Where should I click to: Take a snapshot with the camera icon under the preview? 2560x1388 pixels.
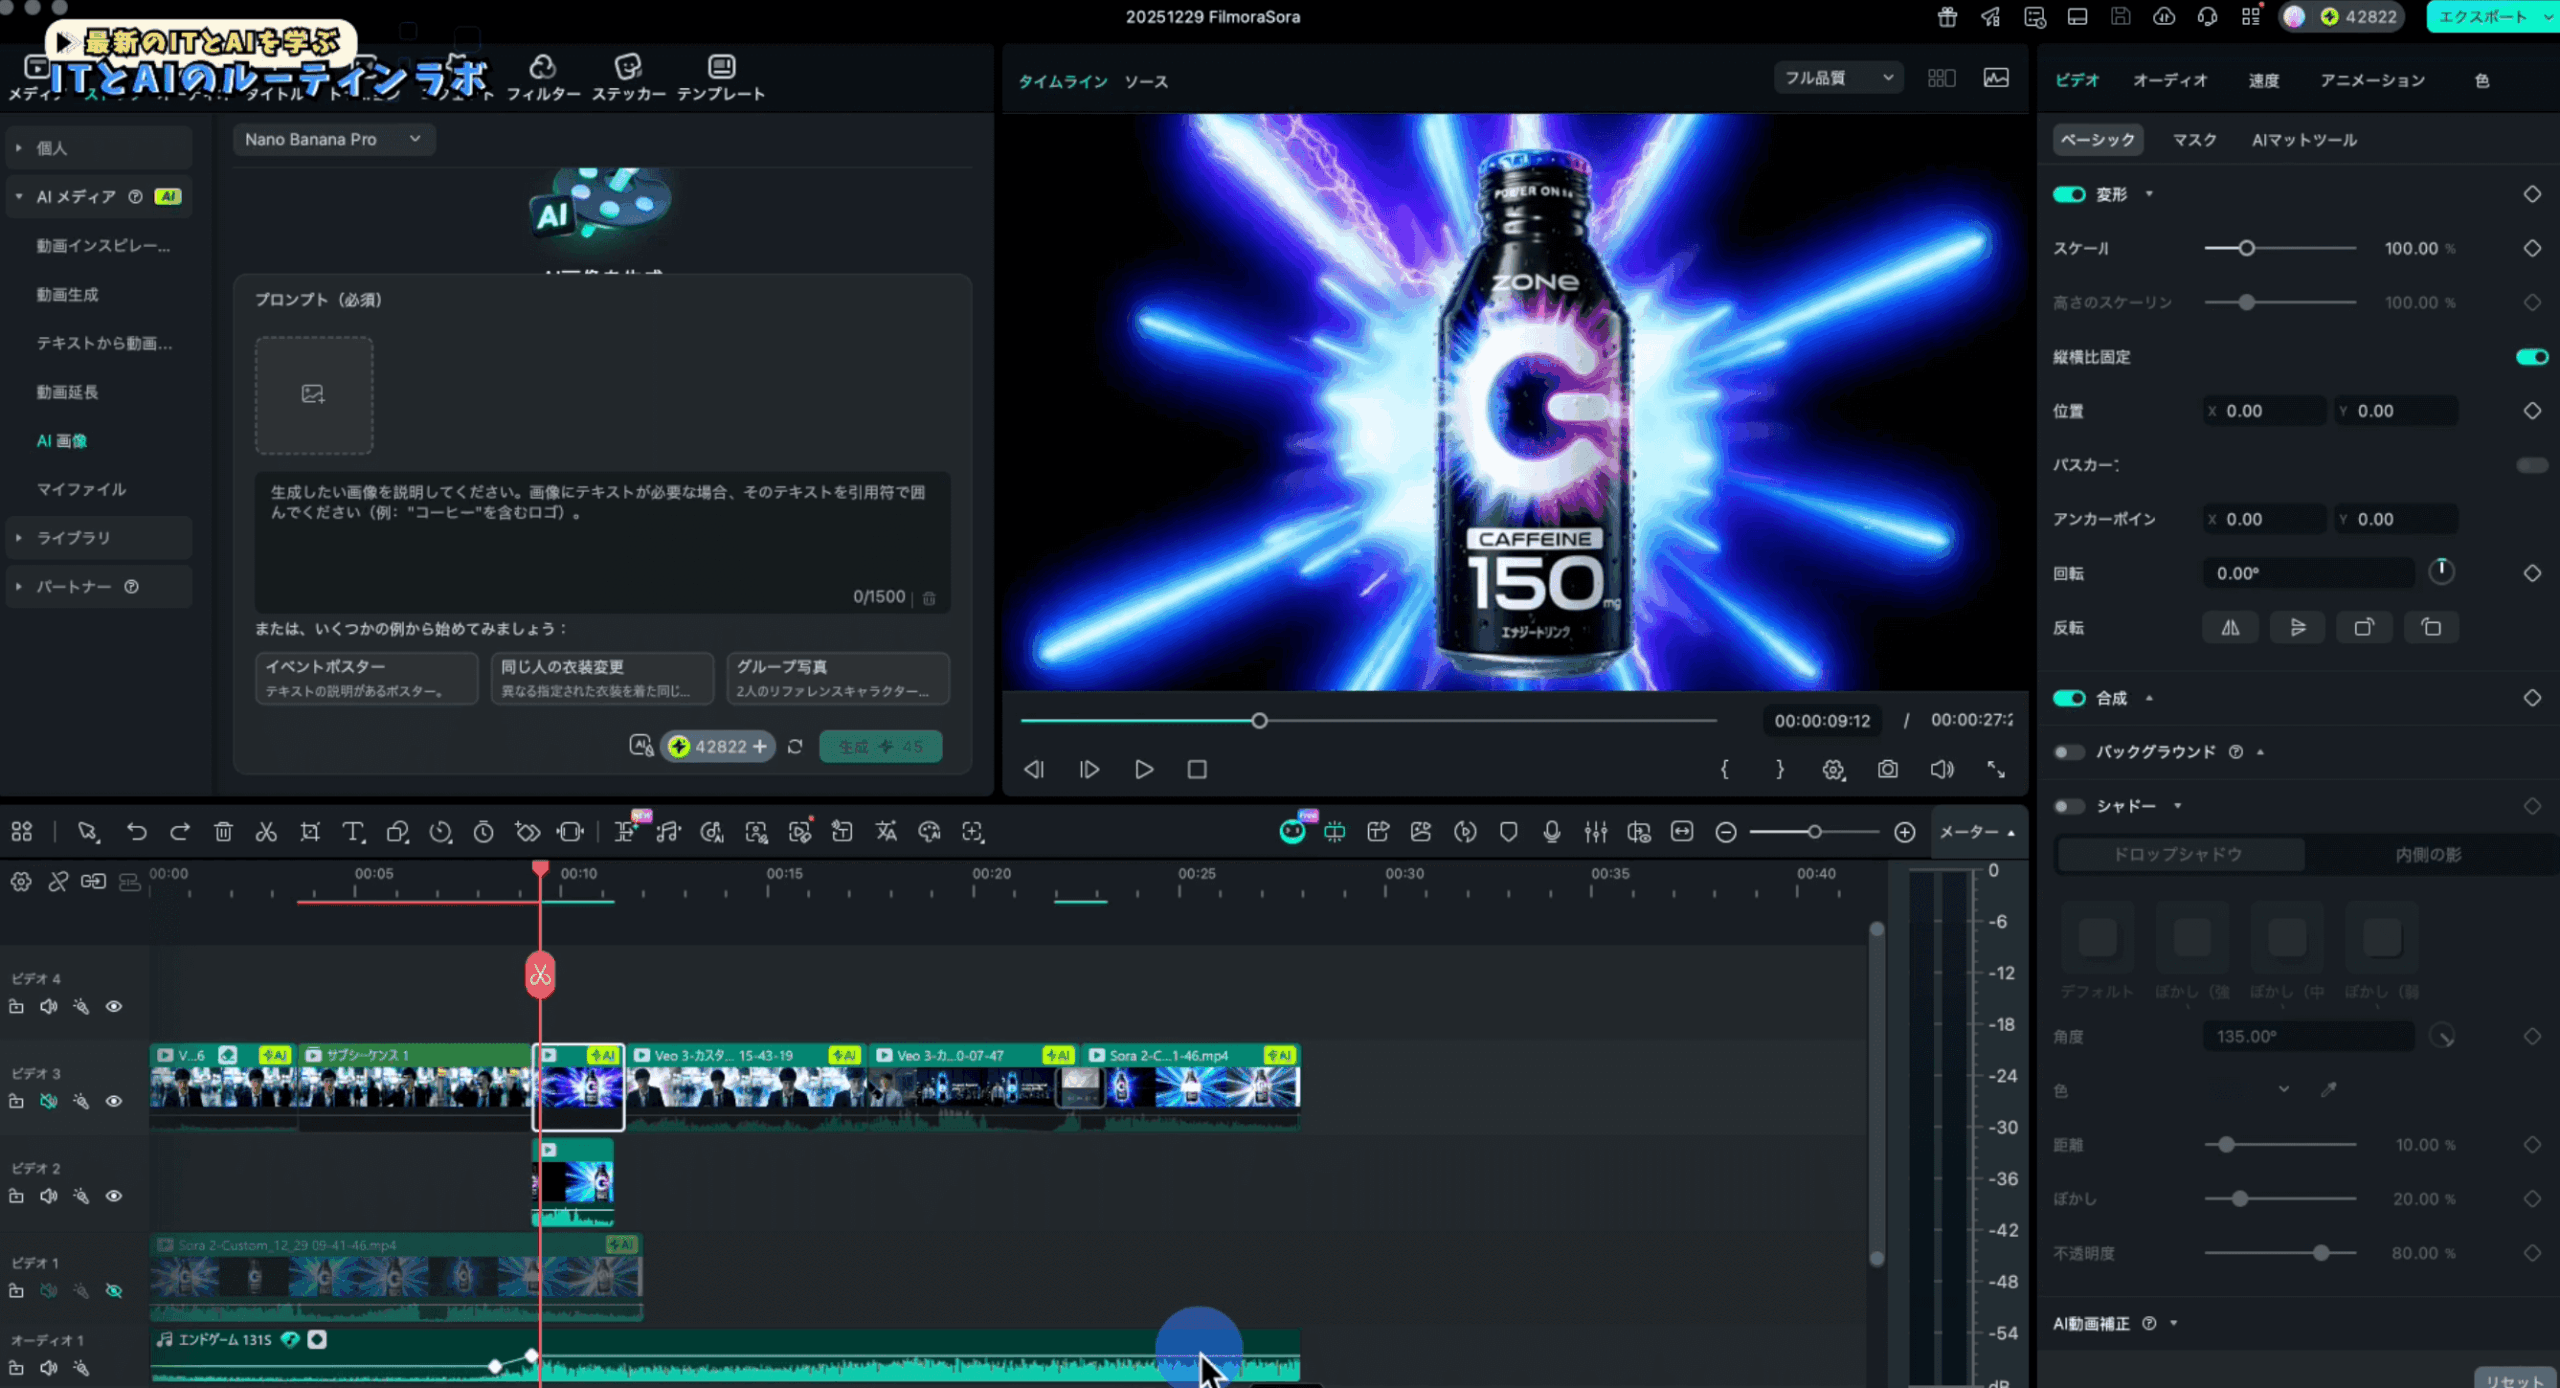pyautogui.click(x=1888, y=769)
